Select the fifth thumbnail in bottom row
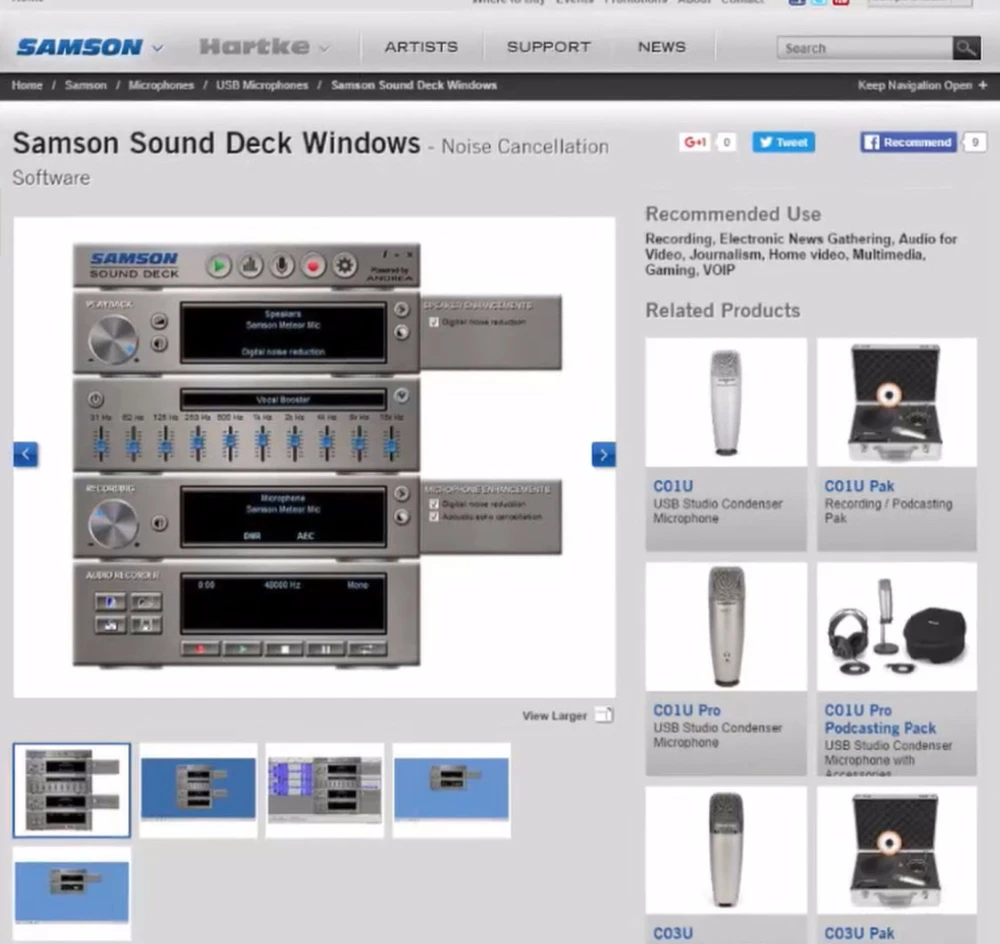Viewport: 1000px width, 944px height. pyautogui.click(x=72, y=894)
